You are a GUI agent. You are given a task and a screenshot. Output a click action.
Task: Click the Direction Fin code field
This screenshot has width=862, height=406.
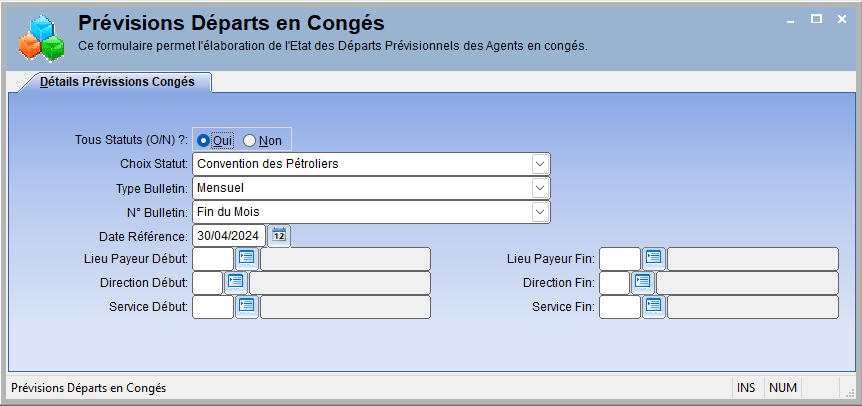[614, 282]
